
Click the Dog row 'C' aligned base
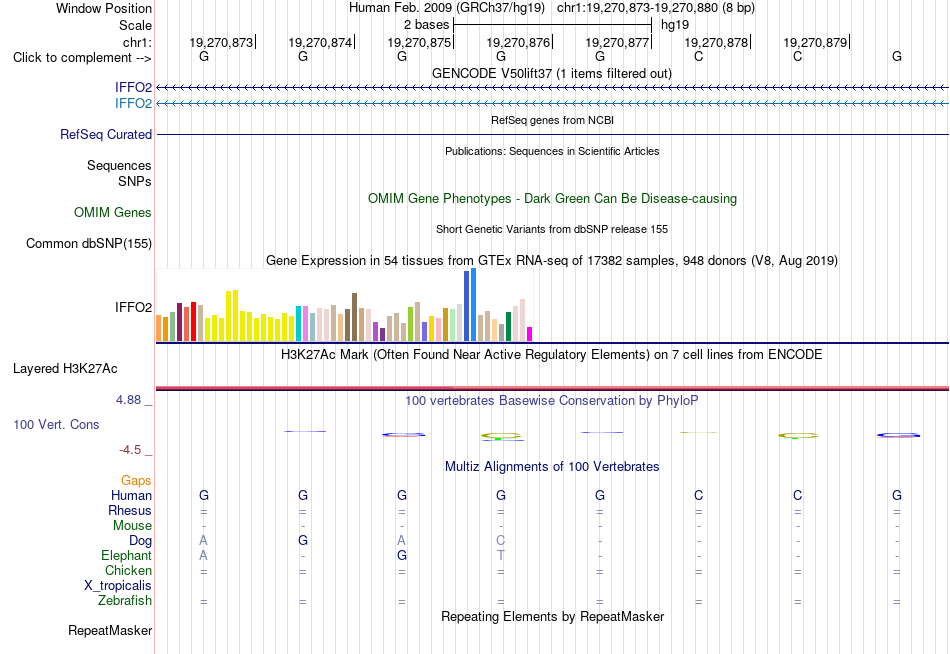pyautogui.click(x=500, y=540)
